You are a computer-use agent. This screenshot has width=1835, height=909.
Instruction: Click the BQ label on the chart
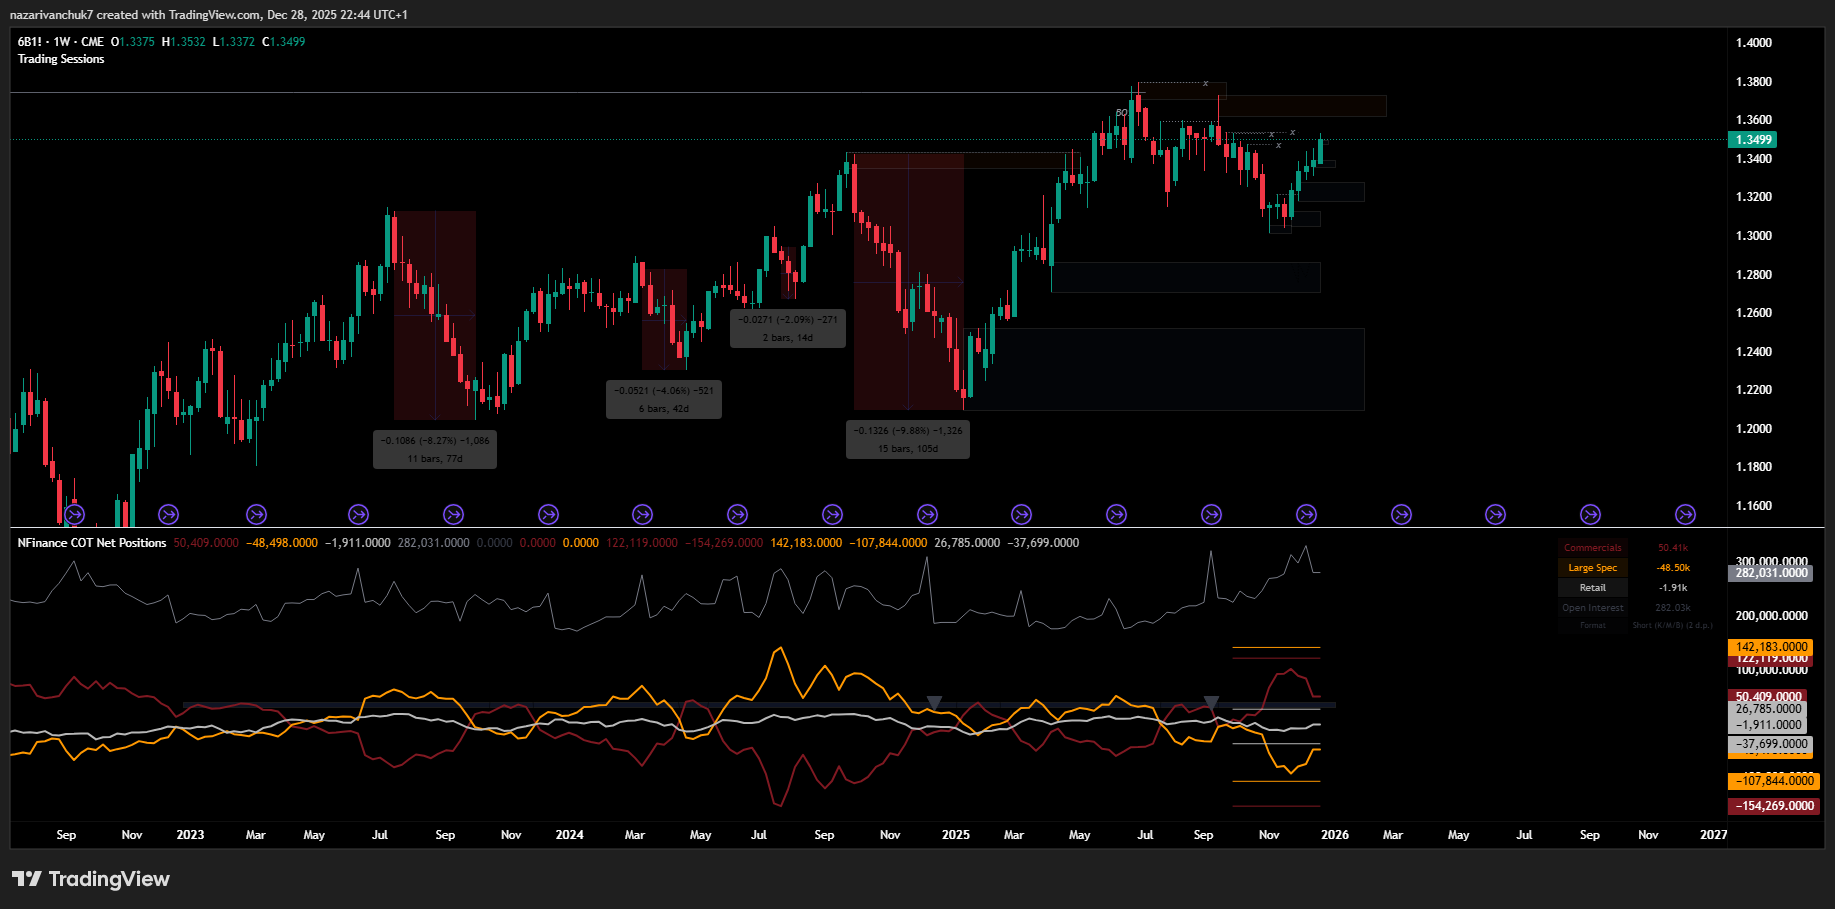pyautogui.click(x=1121, y=112)
